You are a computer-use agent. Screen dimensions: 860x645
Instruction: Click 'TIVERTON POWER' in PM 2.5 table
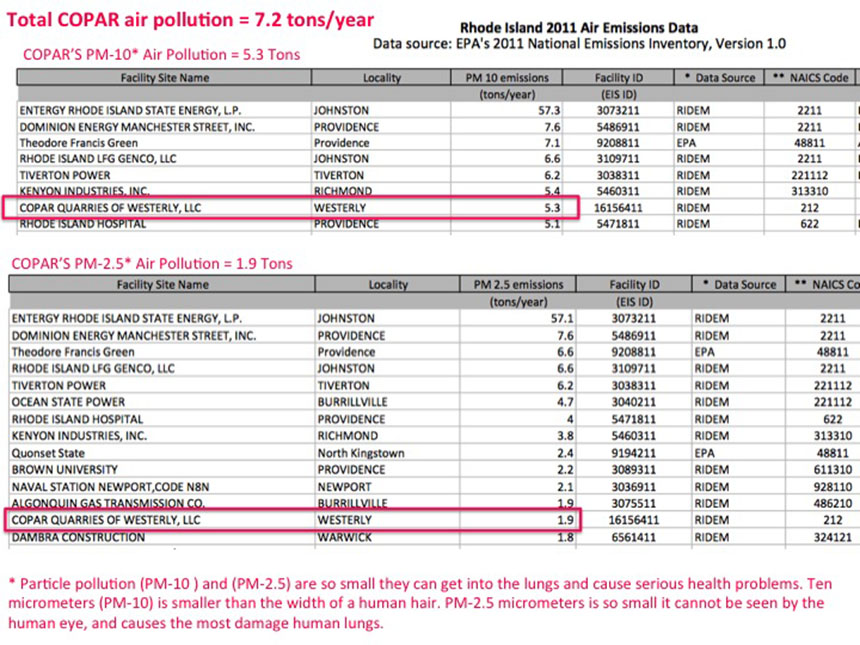click(x=59, y=385)
